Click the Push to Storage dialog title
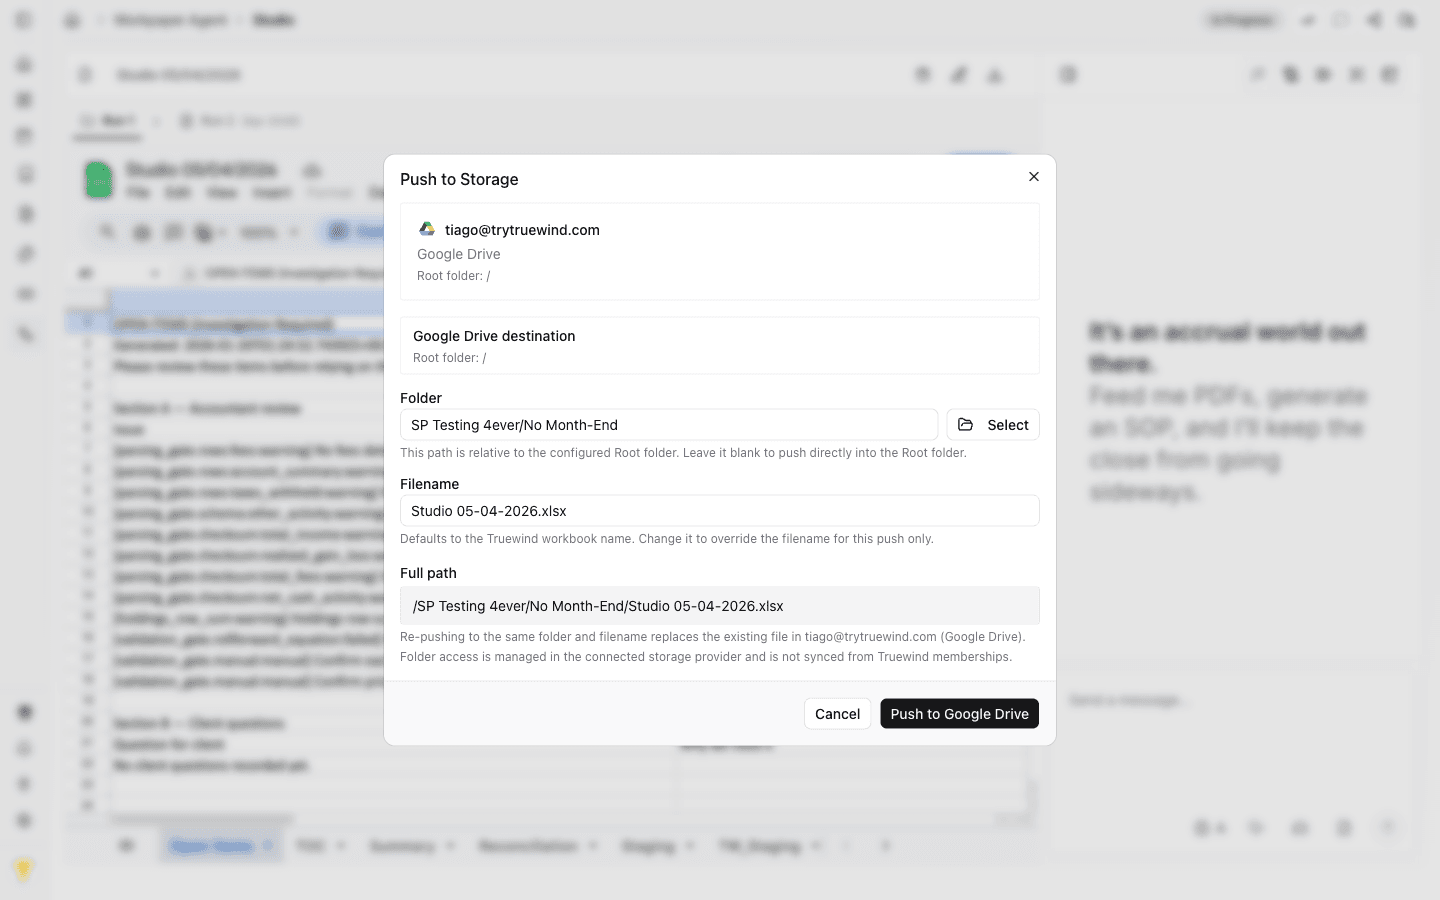The width and height of the screenshot is (1440, 900). point(459,179)
